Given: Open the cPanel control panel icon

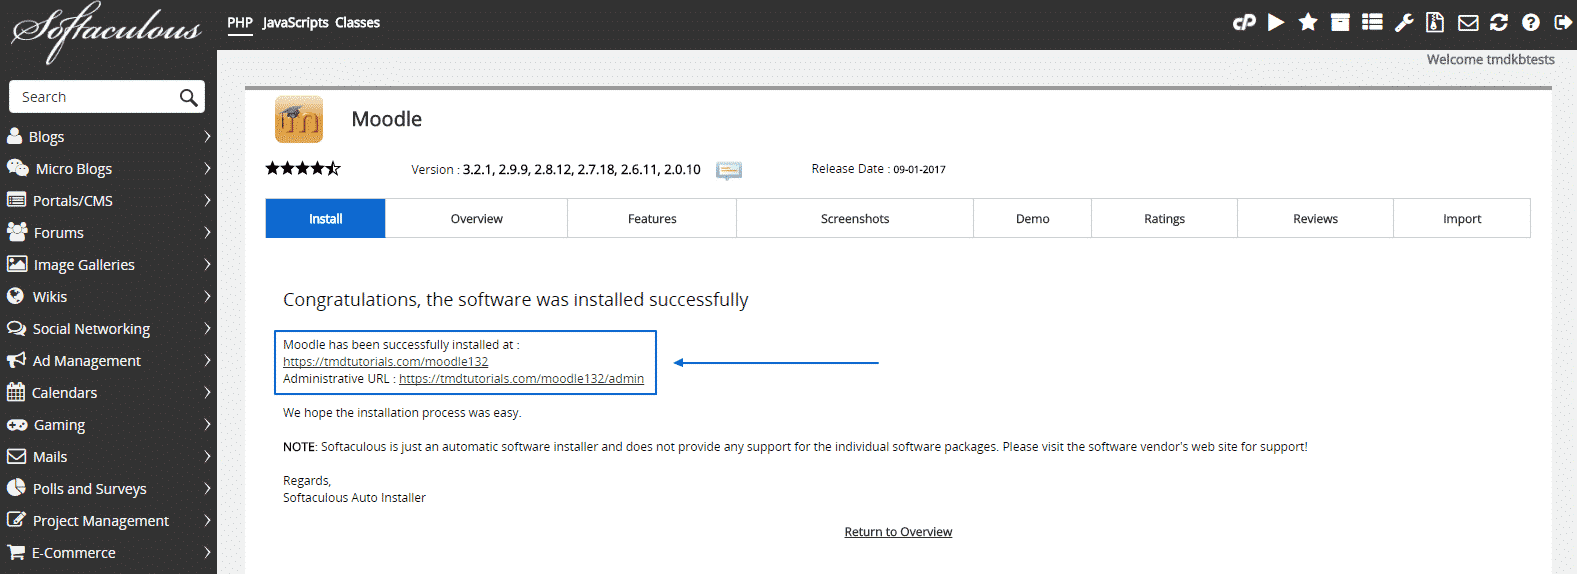Looking at the screenshot, I should point(1244,22).
